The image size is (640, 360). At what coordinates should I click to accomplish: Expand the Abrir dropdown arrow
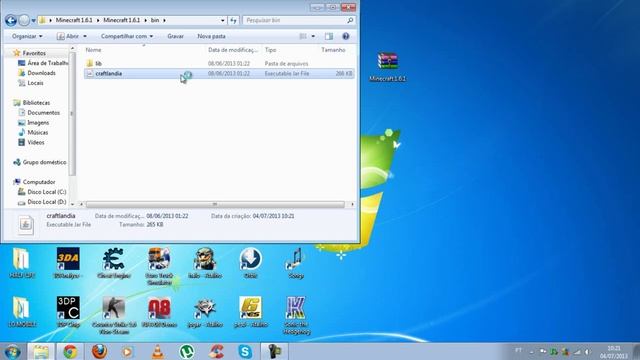click(85, 36)
